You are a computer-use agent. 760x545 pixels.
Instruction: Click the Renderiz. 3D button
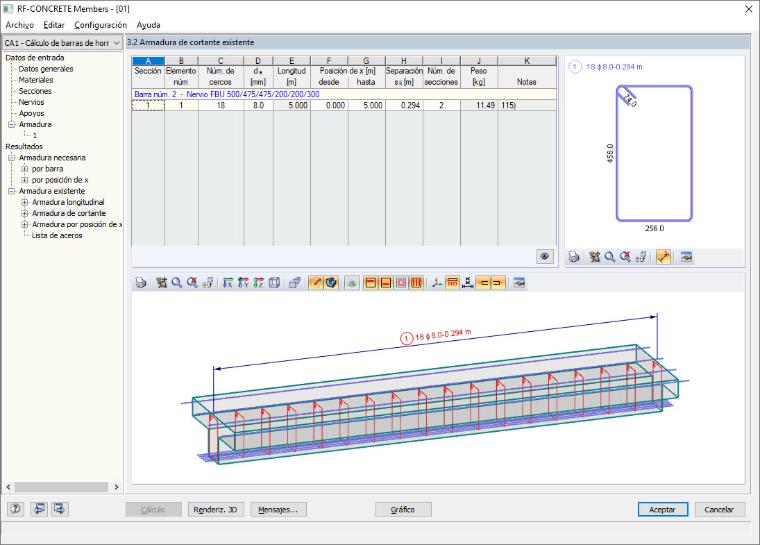[x=215, y=510]
